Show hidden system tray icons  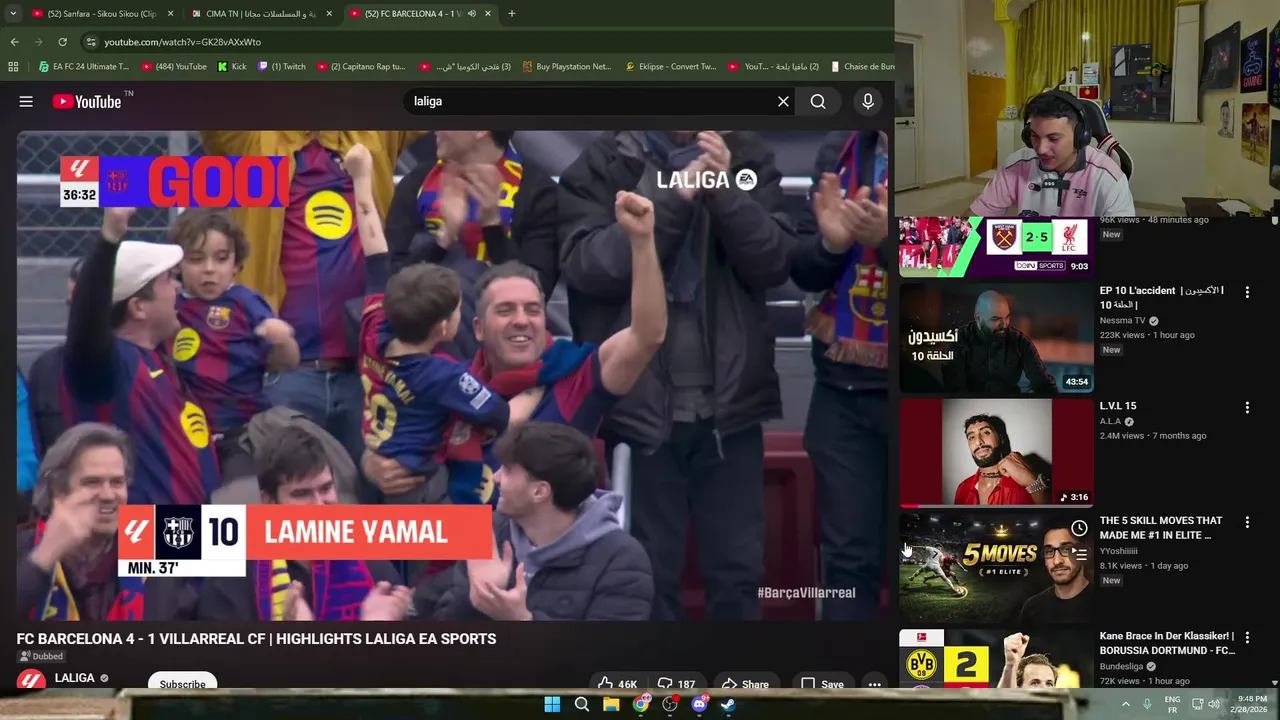coord(1125,704)
